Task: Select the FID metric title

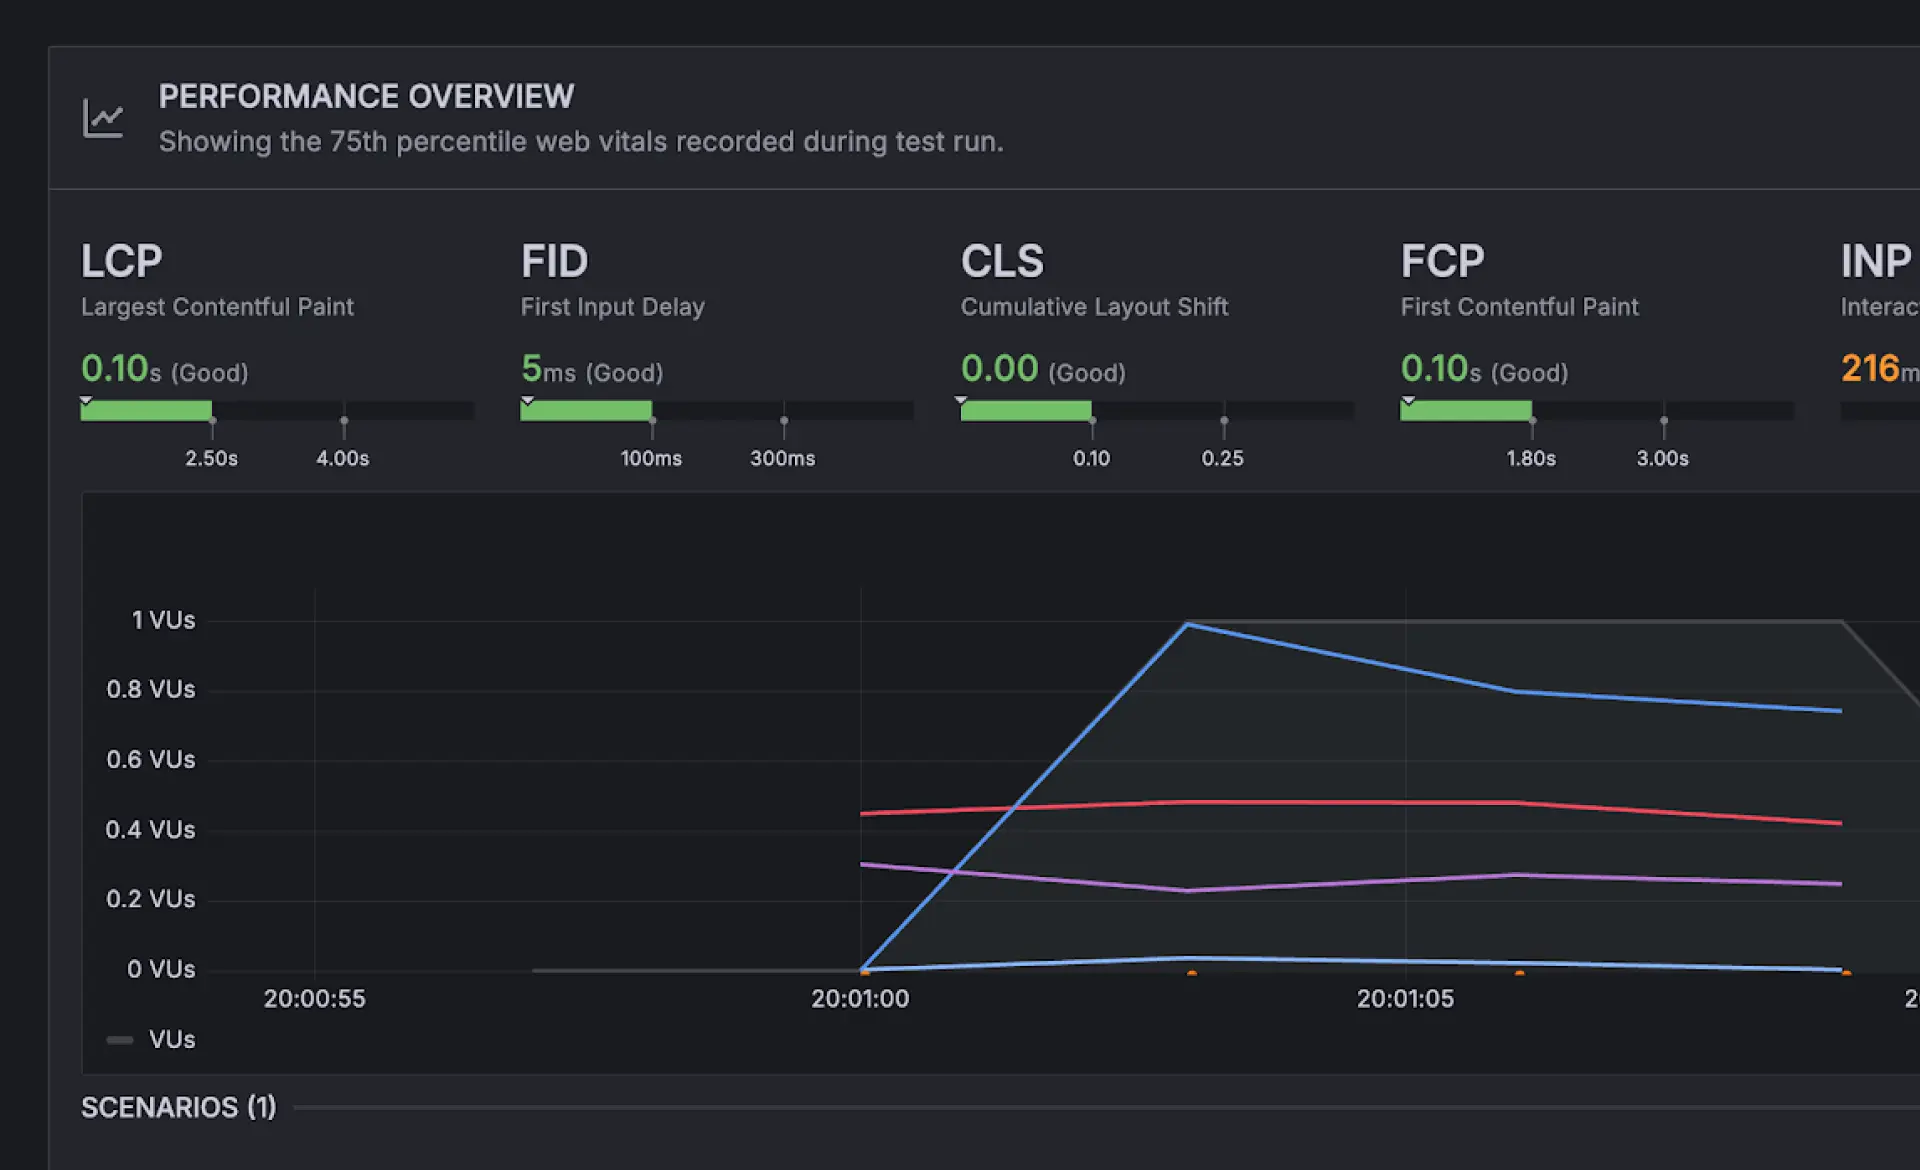Action: (554, 261)
